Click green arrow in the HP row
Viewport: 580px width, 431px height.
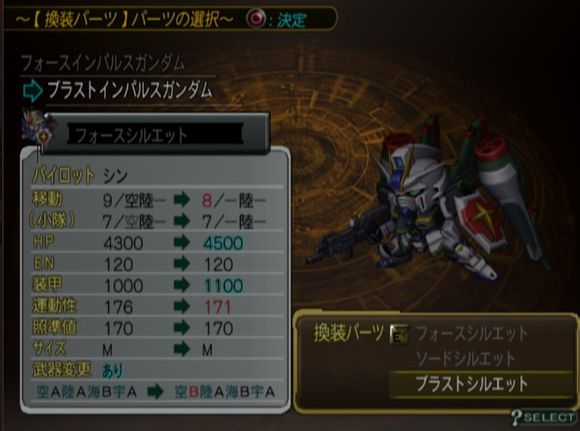coord(182,243)
